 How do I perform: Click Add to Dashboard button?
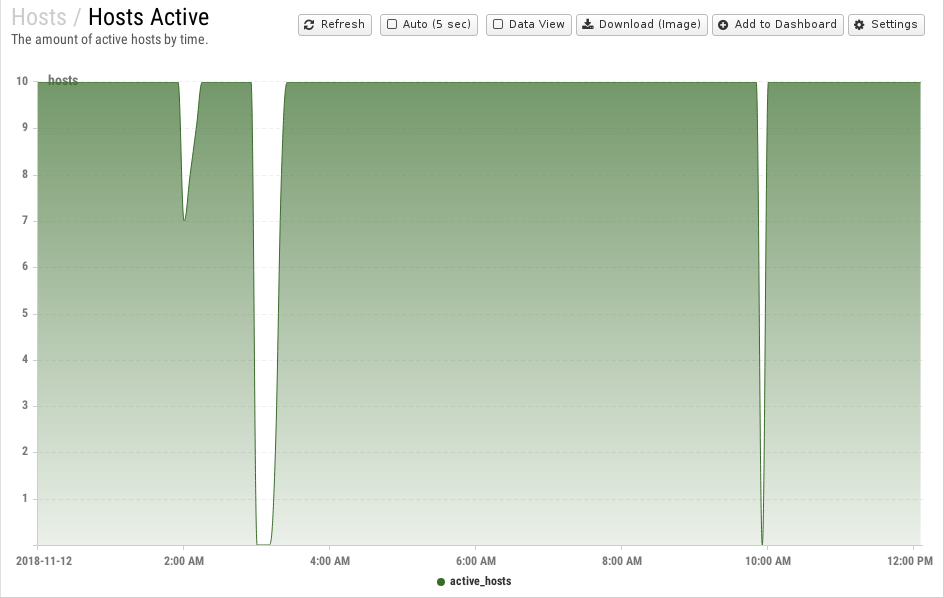click(778, 25)
